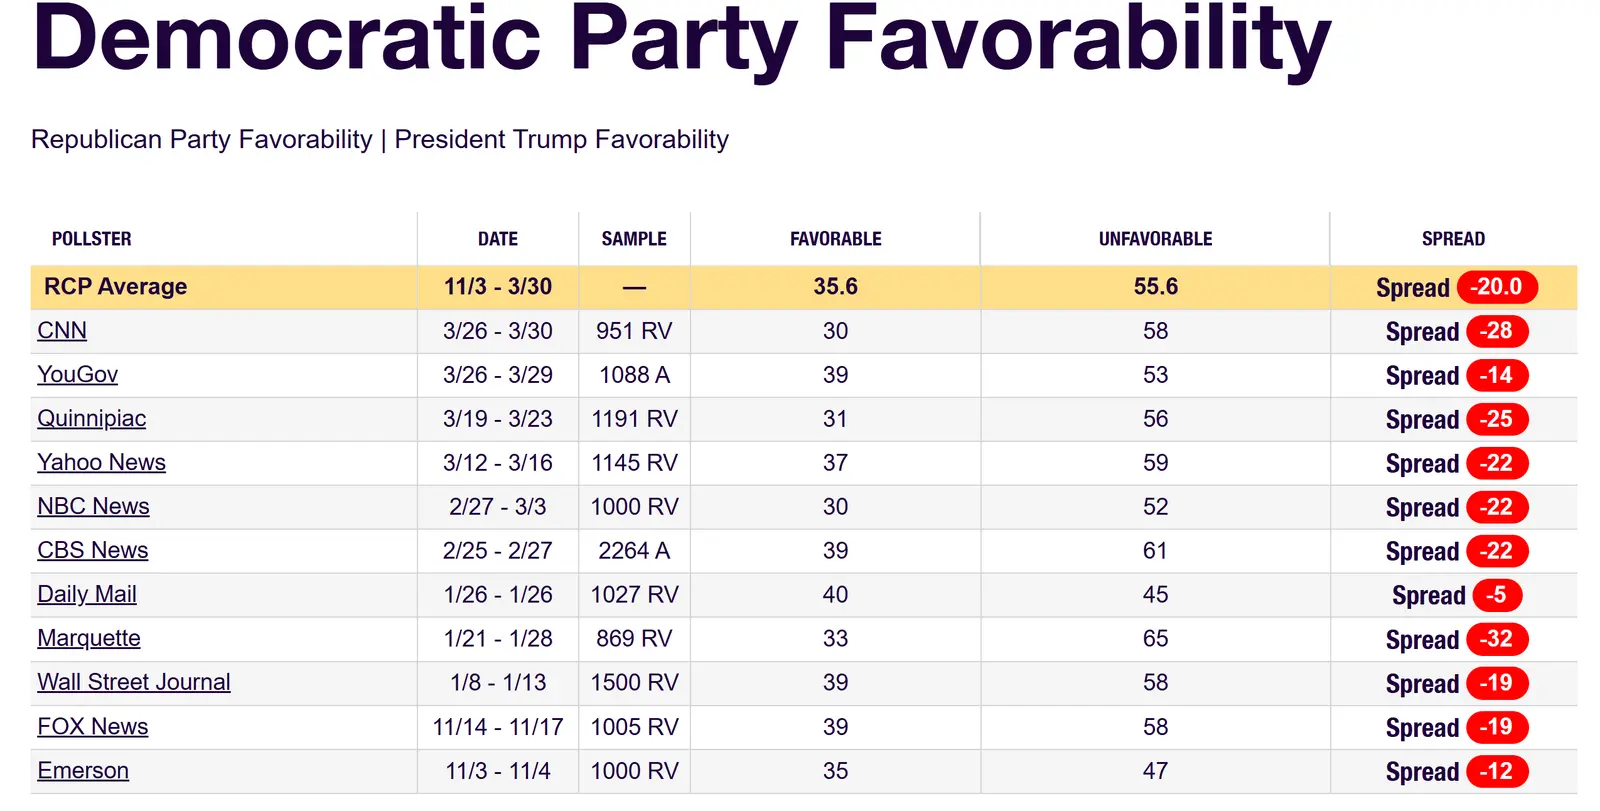Go to Republican Party Favorability page
1600x811 pixels.
click(201, 139)
